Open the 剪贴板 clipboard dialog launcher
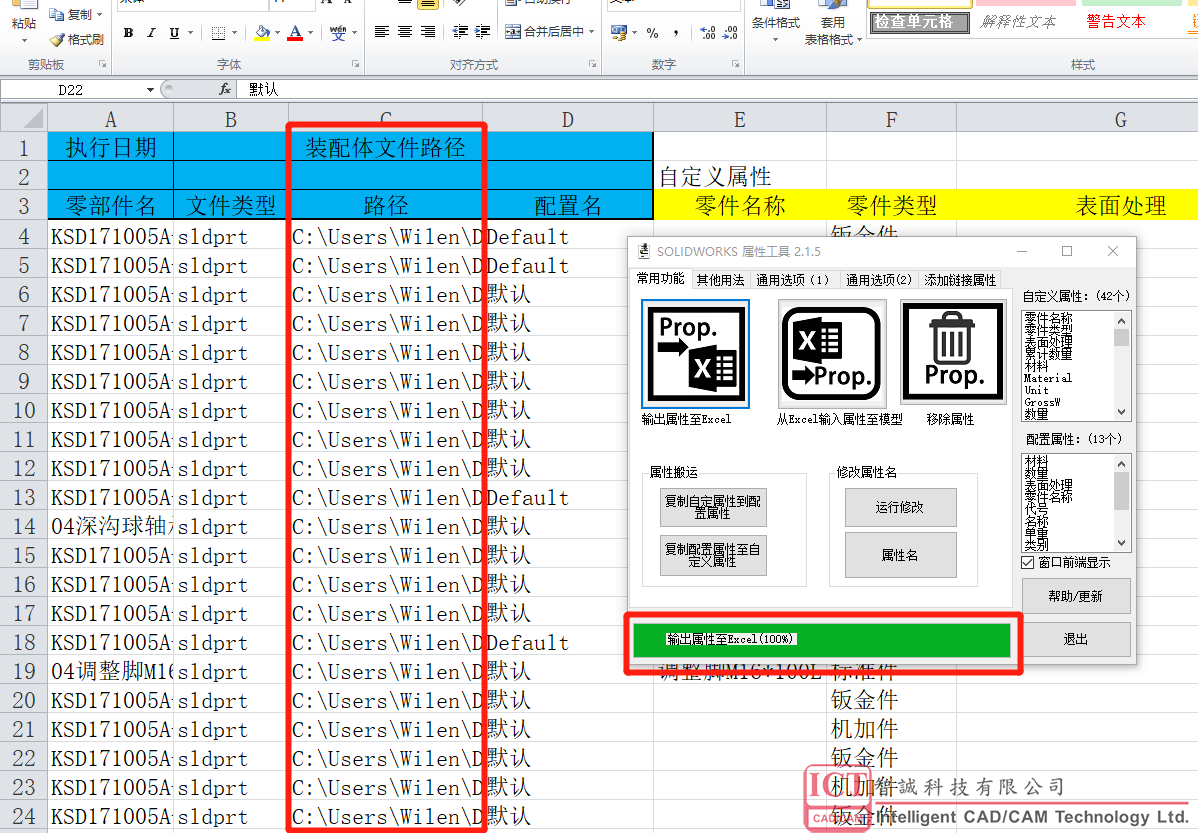This screenshot has height=833, width=1198. click(x=102, y=64)
